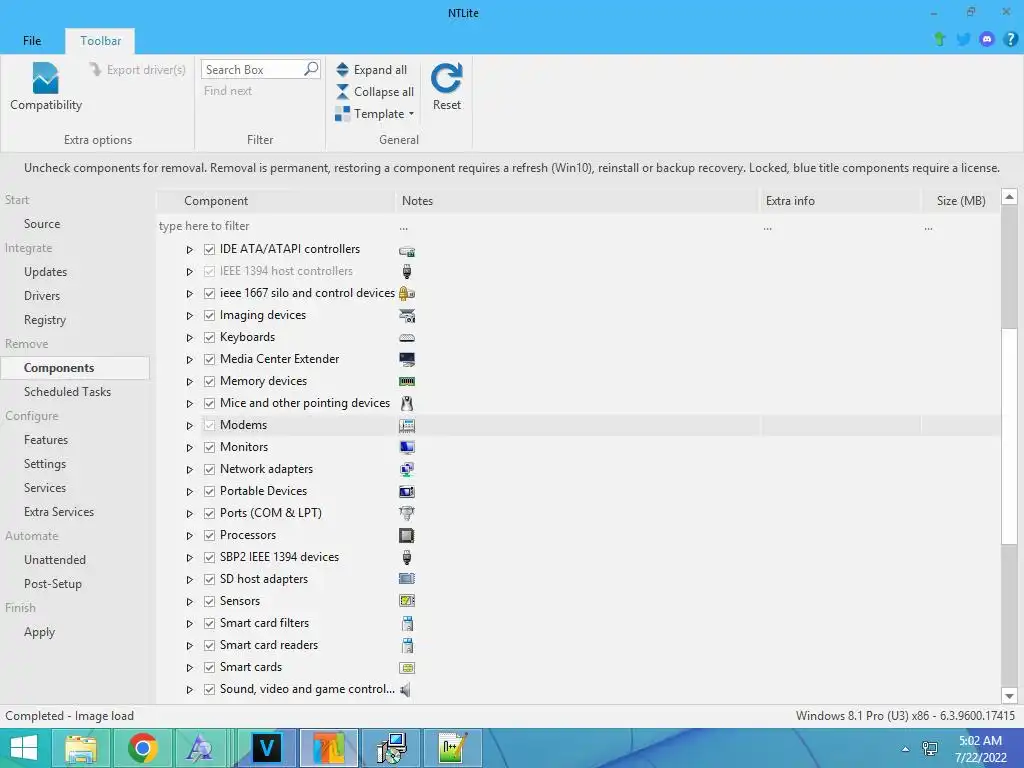The image size is (1024, 768).
Task: Uncheck the Smart cards checkbox
Action: coord(209,667)
